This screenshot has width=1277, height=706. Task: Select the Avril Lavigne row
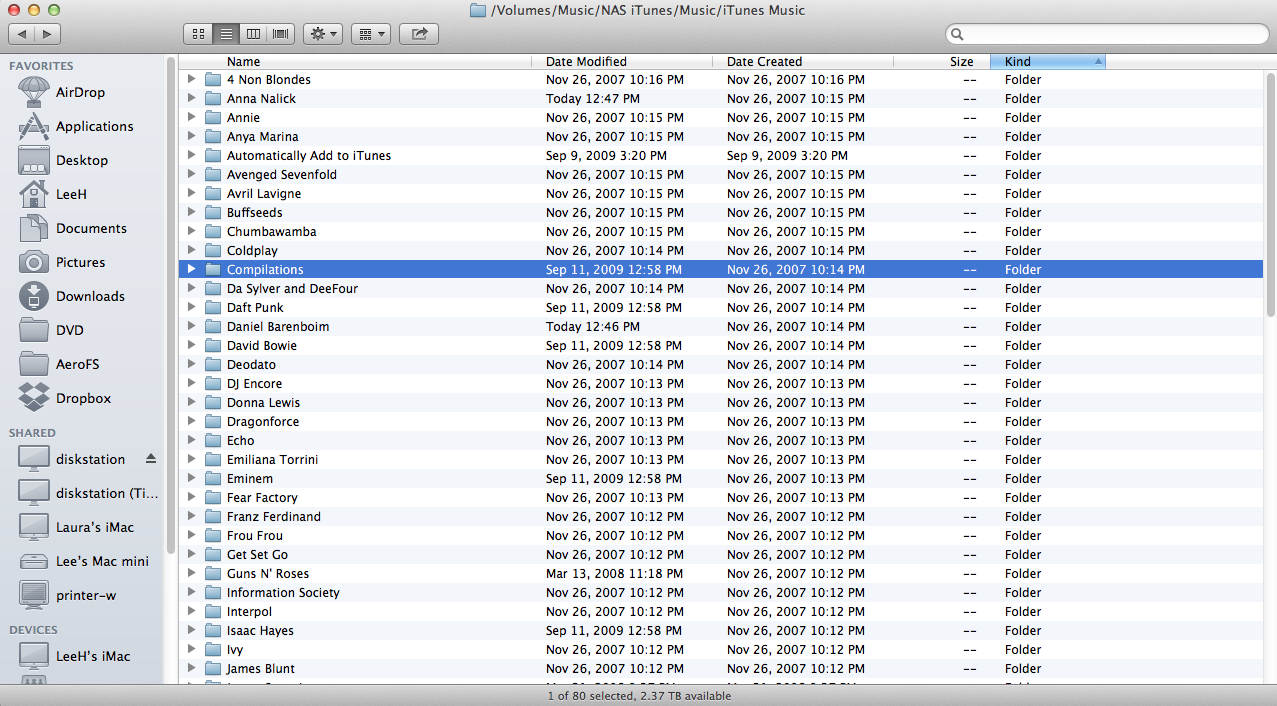[x=721, y=194]
